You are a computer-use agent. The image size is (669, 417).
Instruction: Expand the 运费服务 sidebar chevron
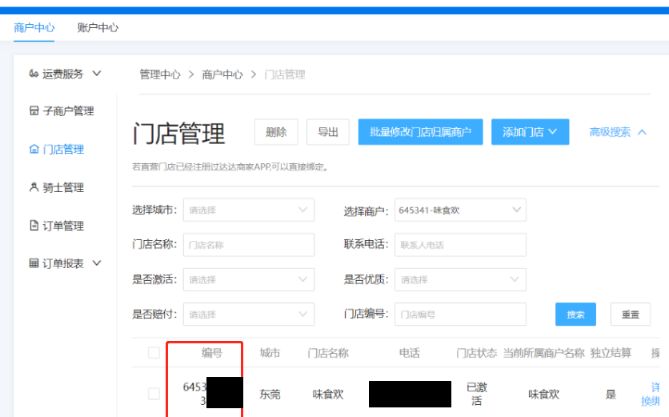coord(97,73)
